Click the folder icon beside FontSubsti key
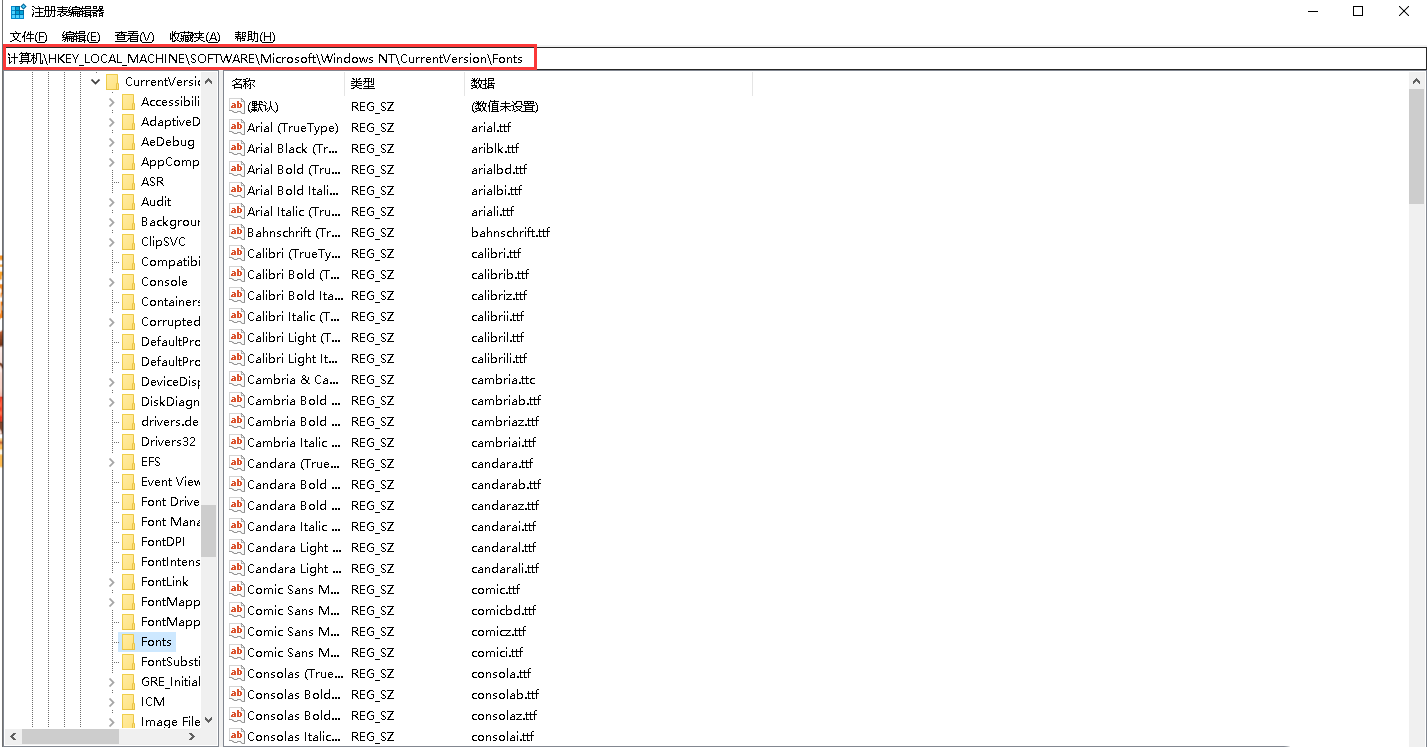 tap(128, 662)
